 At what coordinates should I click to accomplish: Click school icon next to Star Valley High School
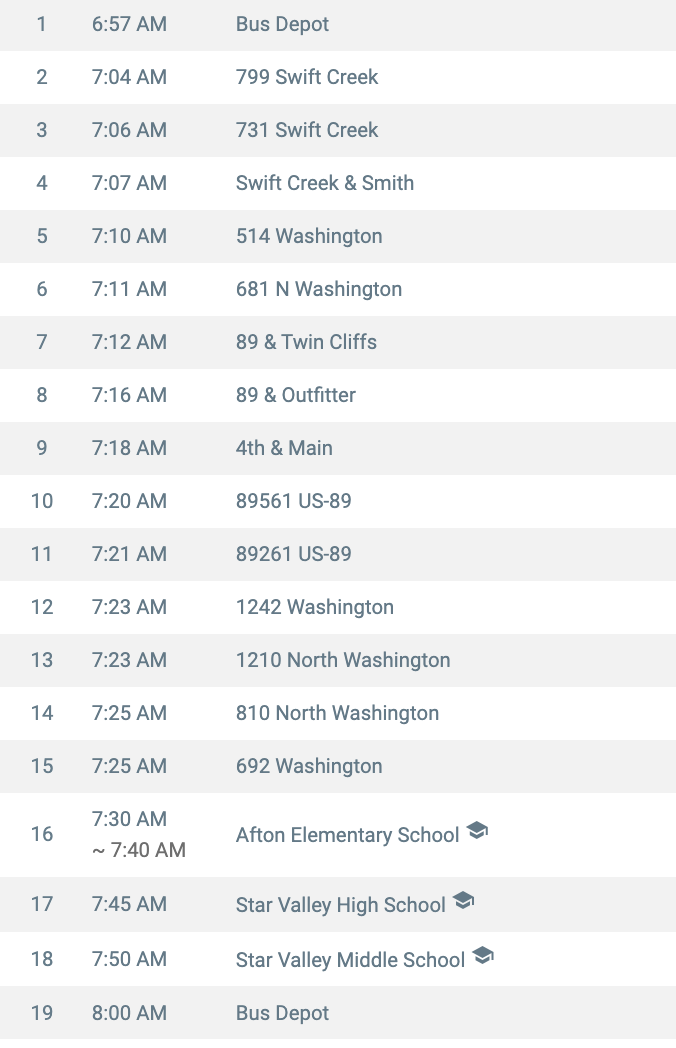[463, 901]
